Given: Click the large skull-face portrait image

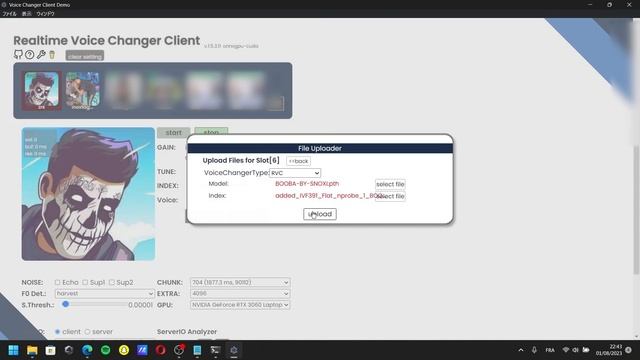Looking at the screenshot, I should (88, 194).
